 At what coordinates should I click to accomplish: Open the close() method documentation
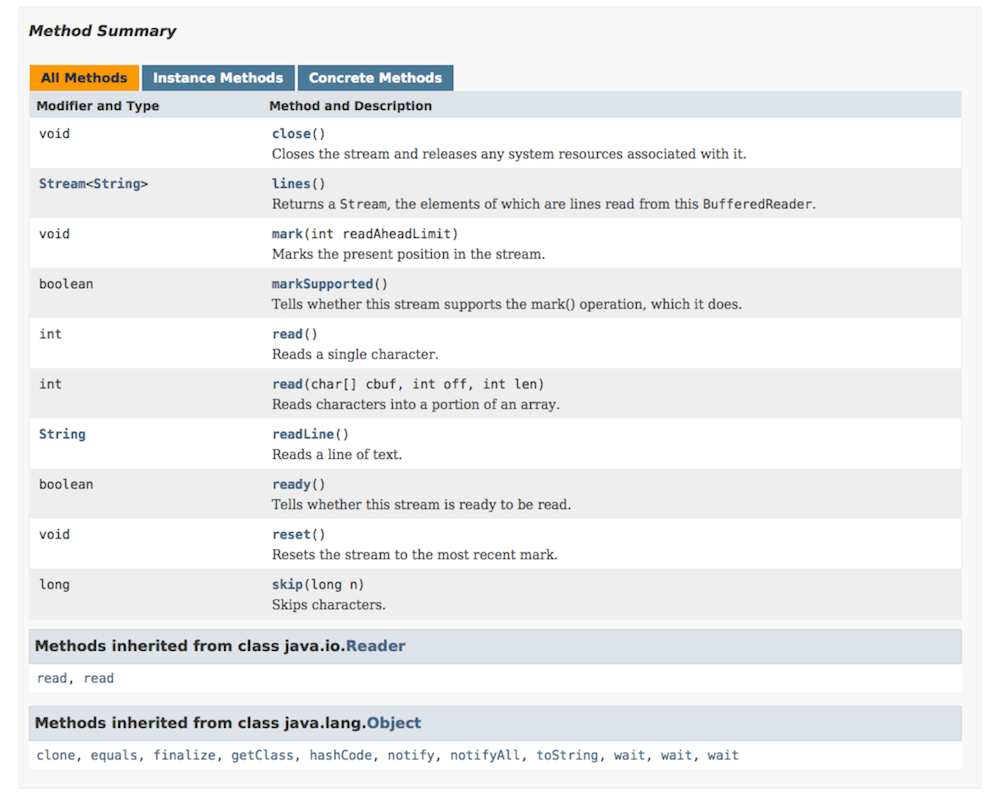[x=289, y=133]
